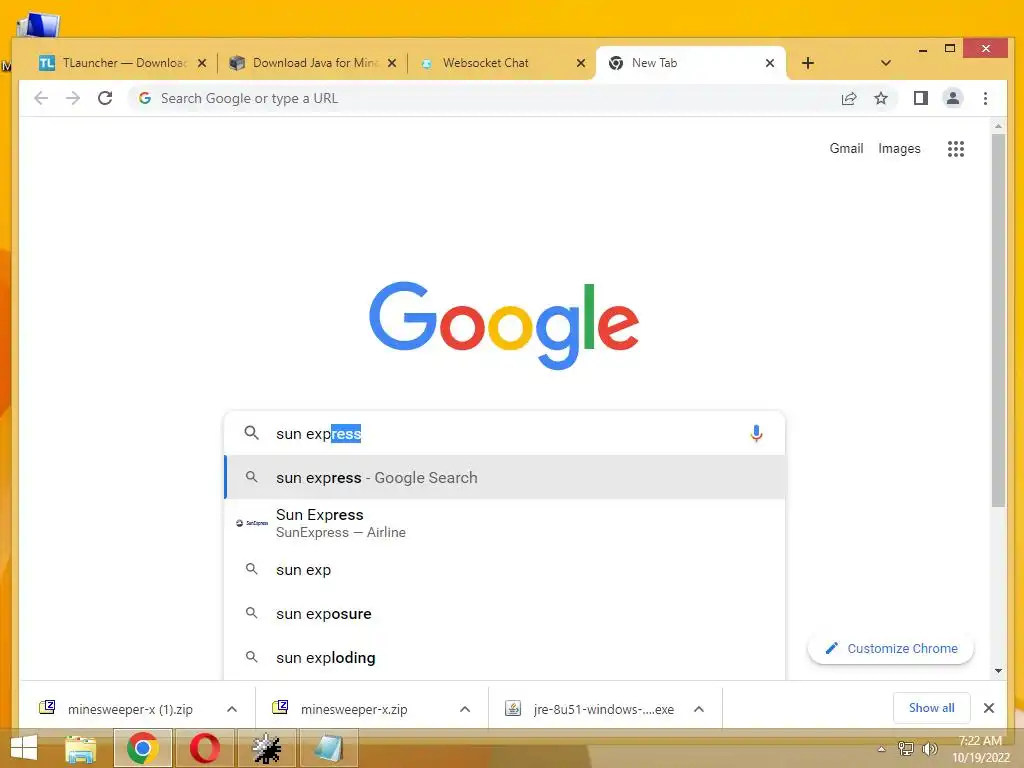Image resolution: width=1024 pixels, height=768 pixels.
Task: Expand options for jre-8u51 download
Action: point(699,709)
